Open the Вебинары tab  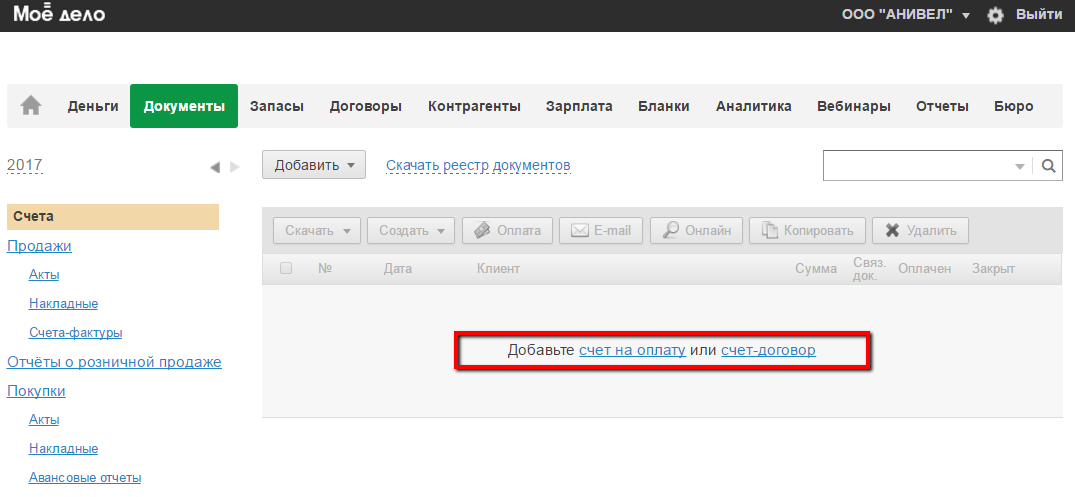[x=854, y=106]
